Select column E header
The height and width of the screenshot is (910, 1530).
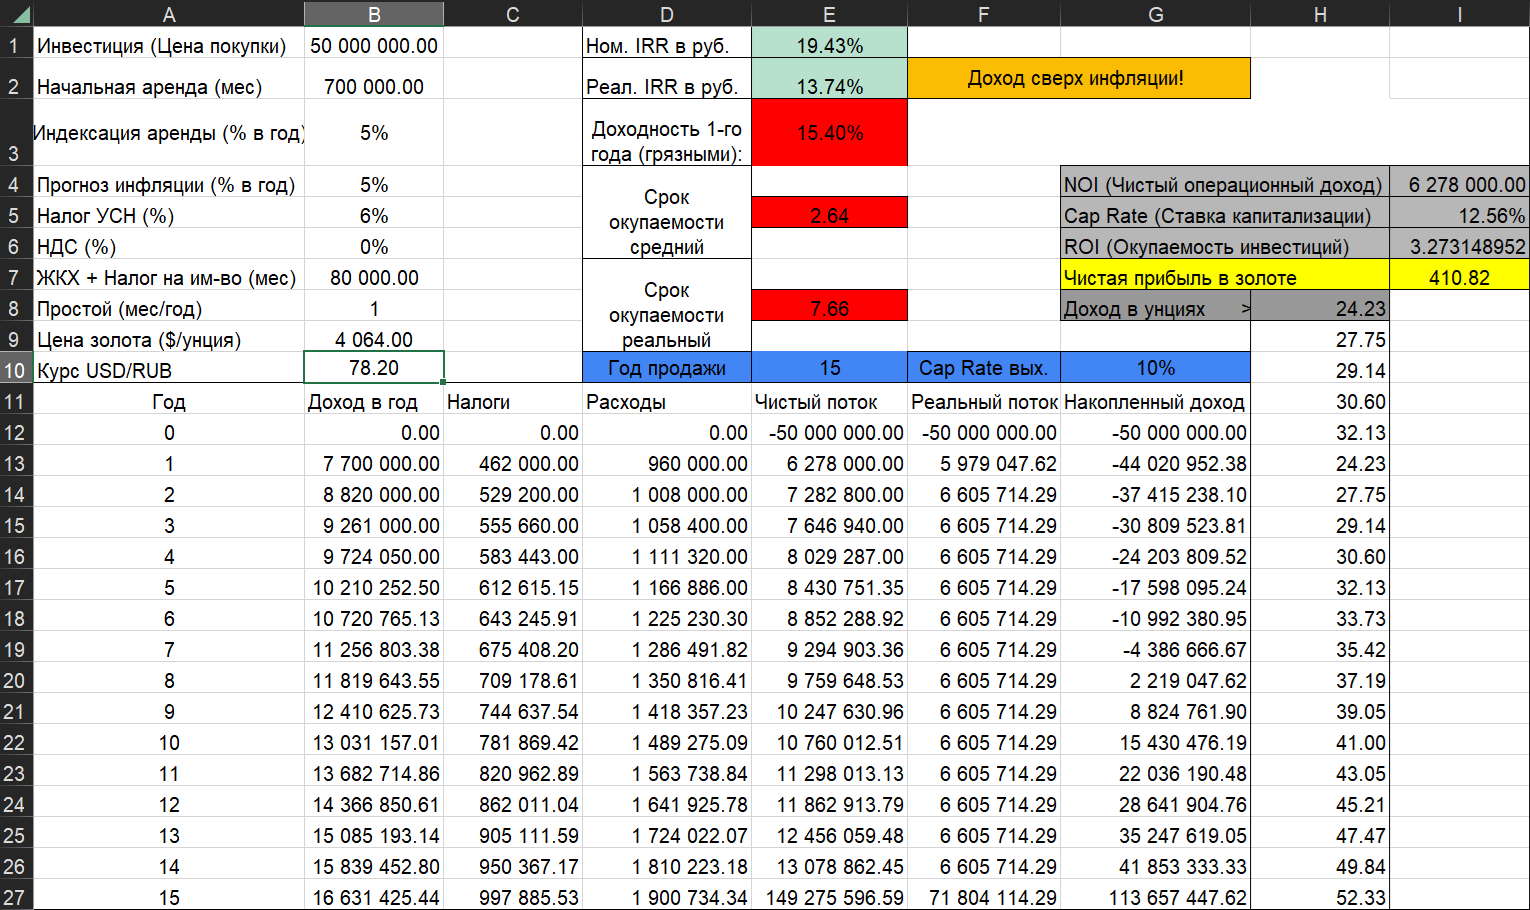[x=829, y=14]
